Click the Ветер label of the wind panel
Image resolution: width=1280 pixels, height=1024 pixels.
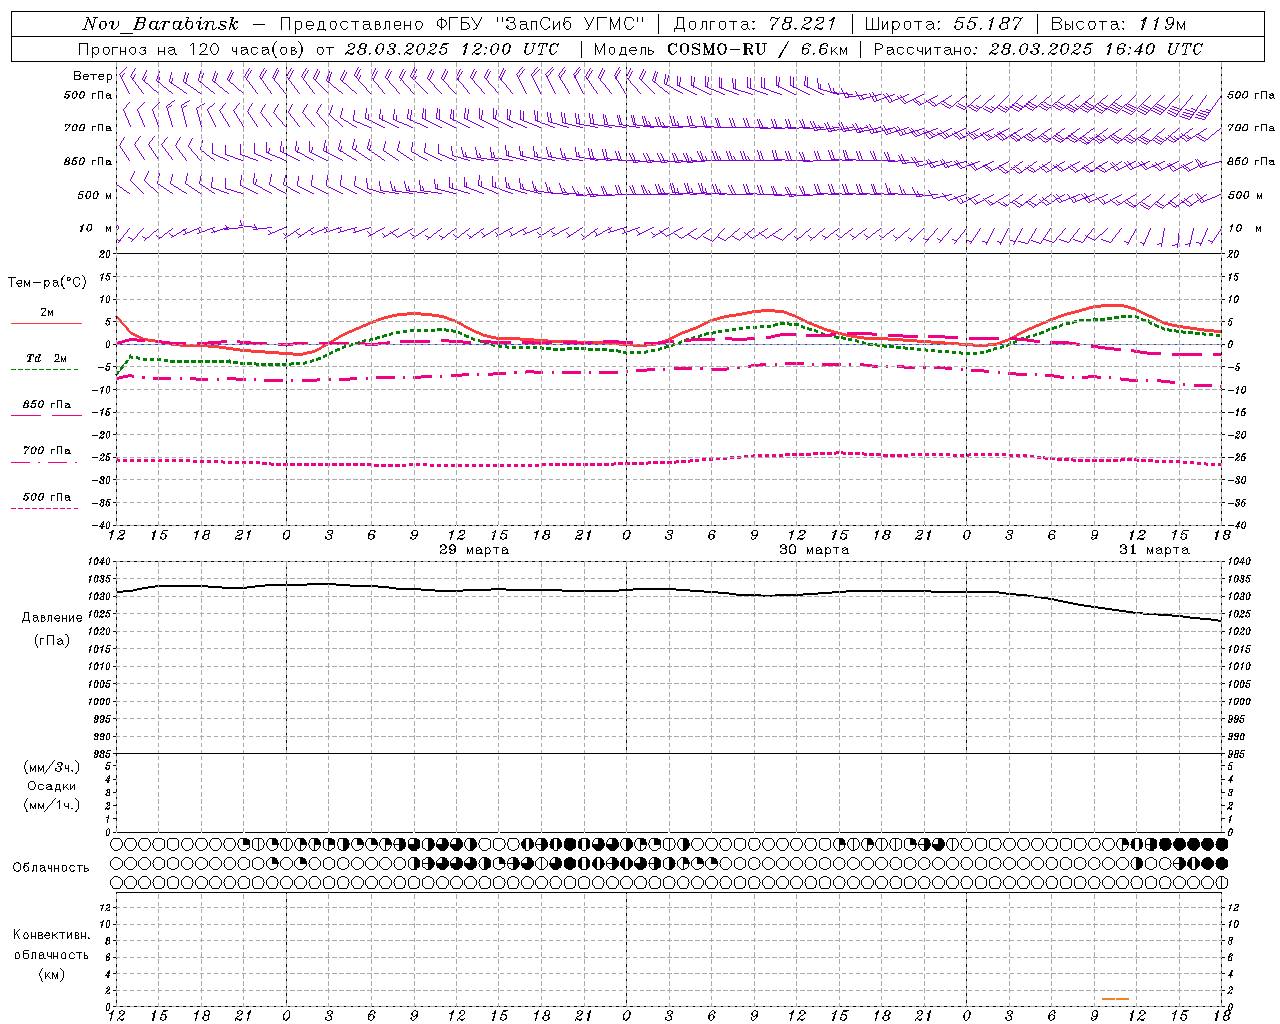coord(93,76)
